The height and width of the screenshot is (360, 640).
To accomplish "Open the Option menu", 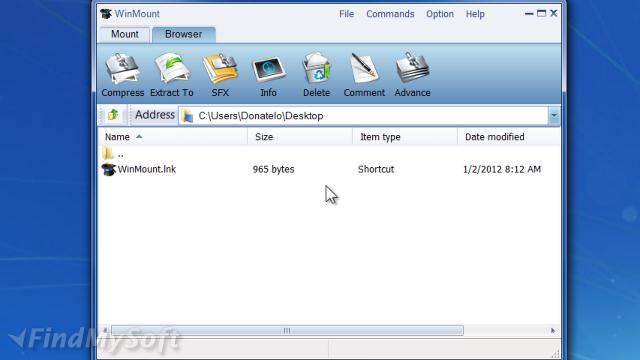I will point(440,14).
